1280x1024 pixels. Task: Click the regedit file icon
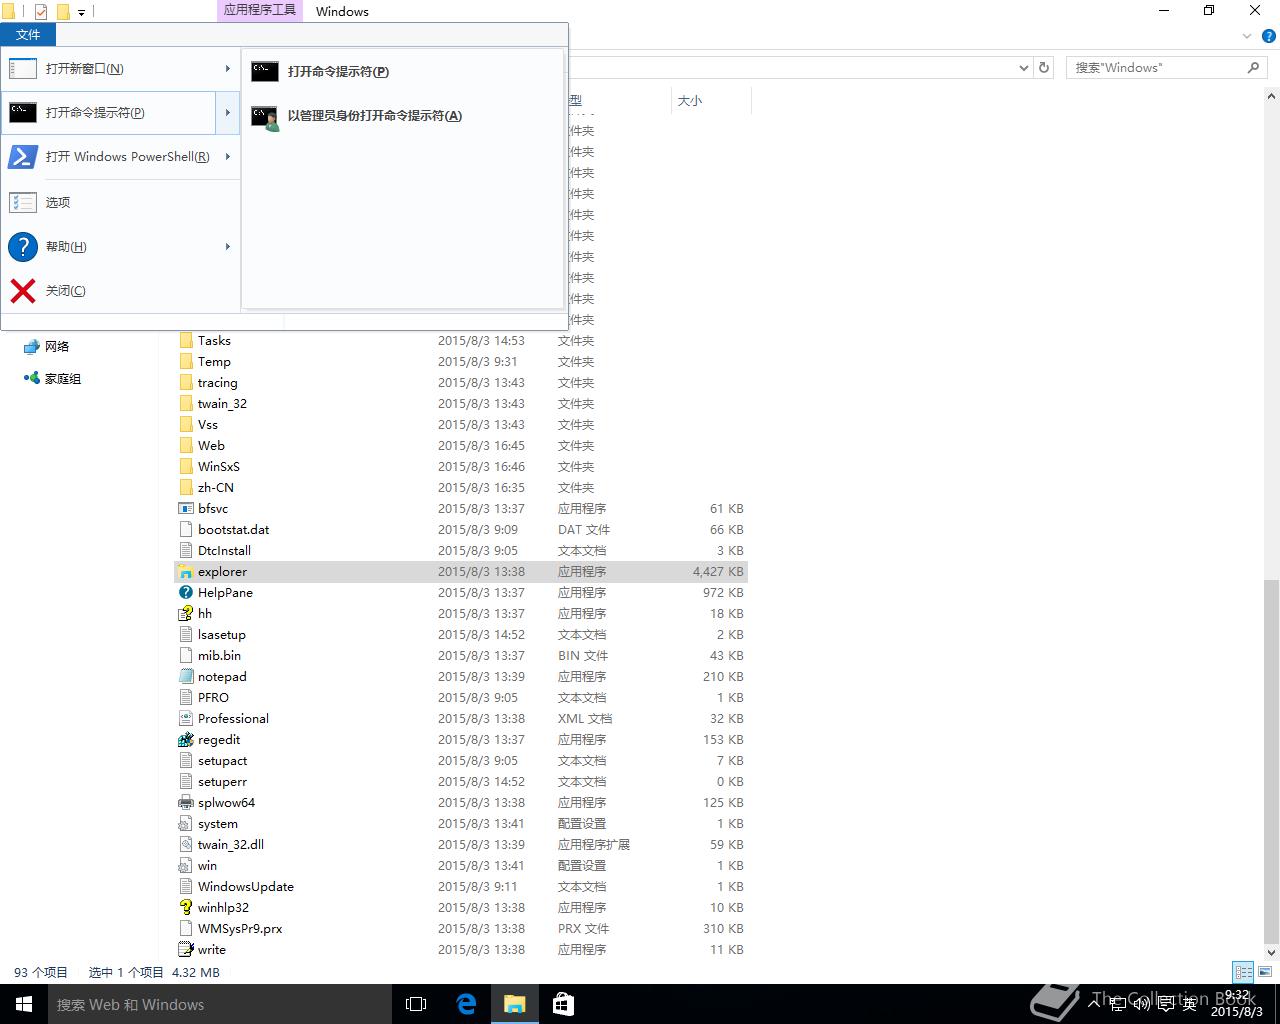(185, 740)
